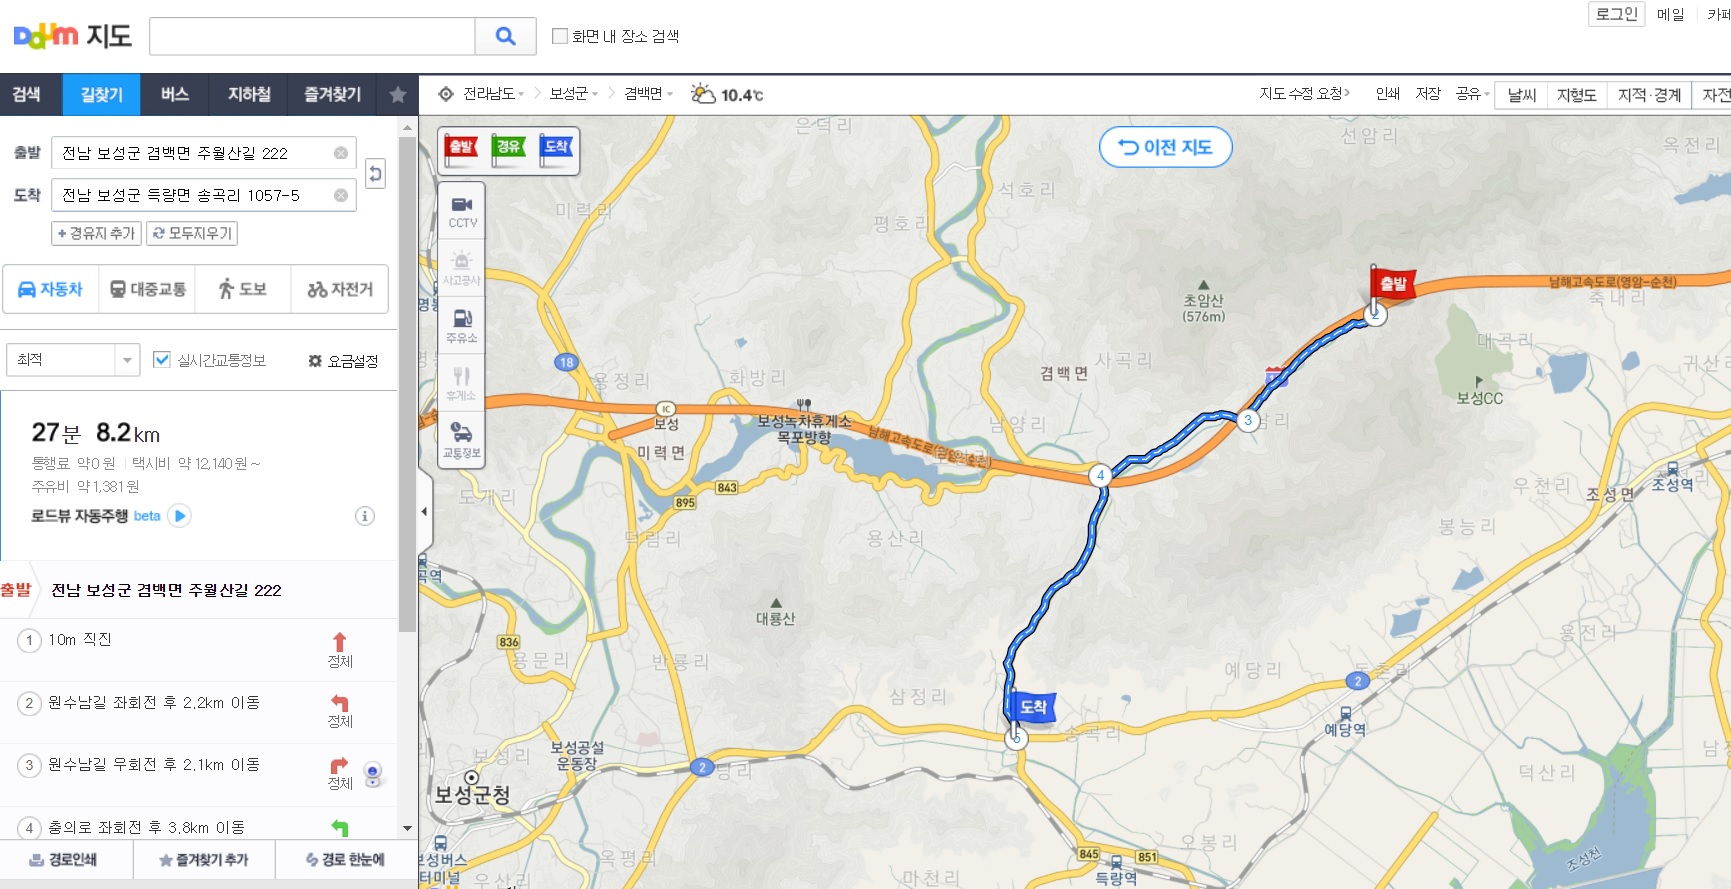Play the roadview auto-drive (로드뷰 자동주행)
The image size is (1731, 889).
coord(180,516)
